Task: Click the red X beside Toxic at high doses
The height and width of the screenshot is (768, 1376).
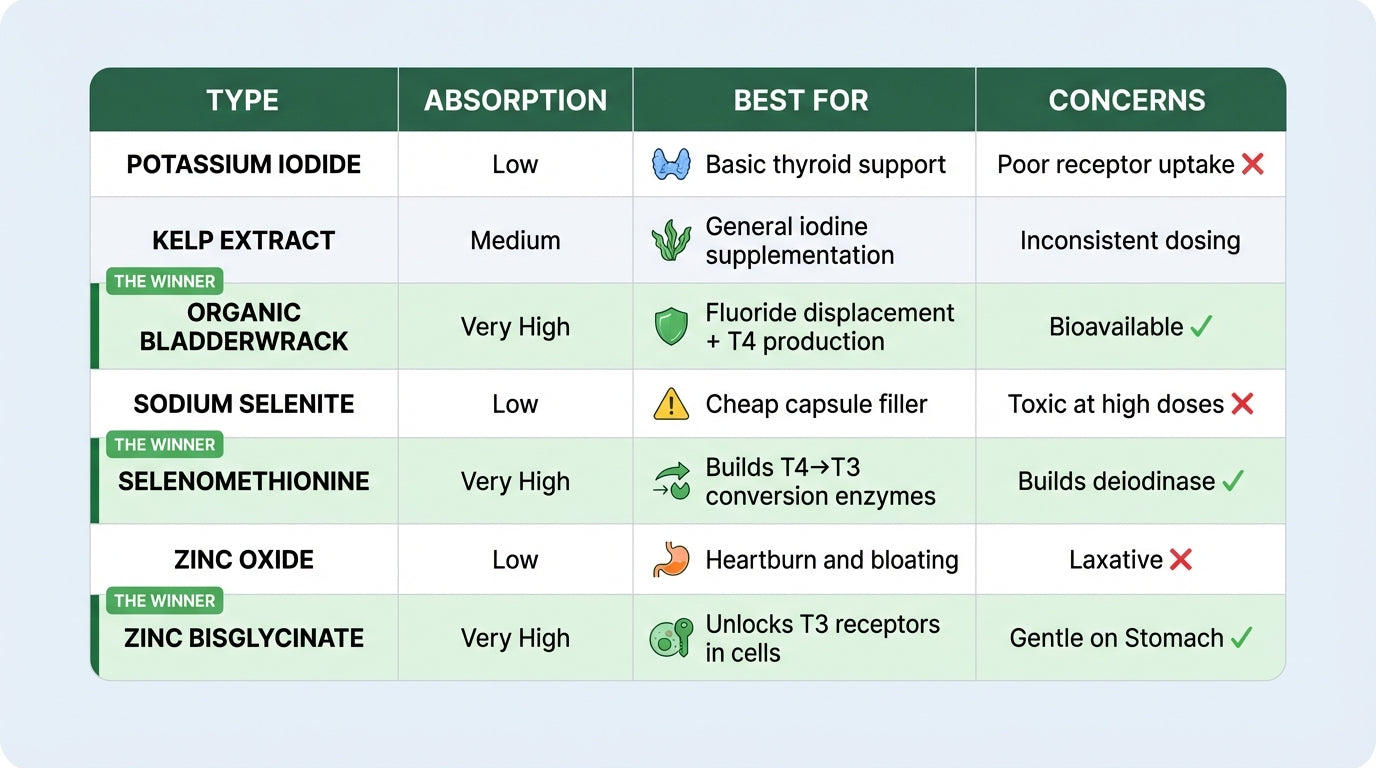Action: pos(1242,404)
